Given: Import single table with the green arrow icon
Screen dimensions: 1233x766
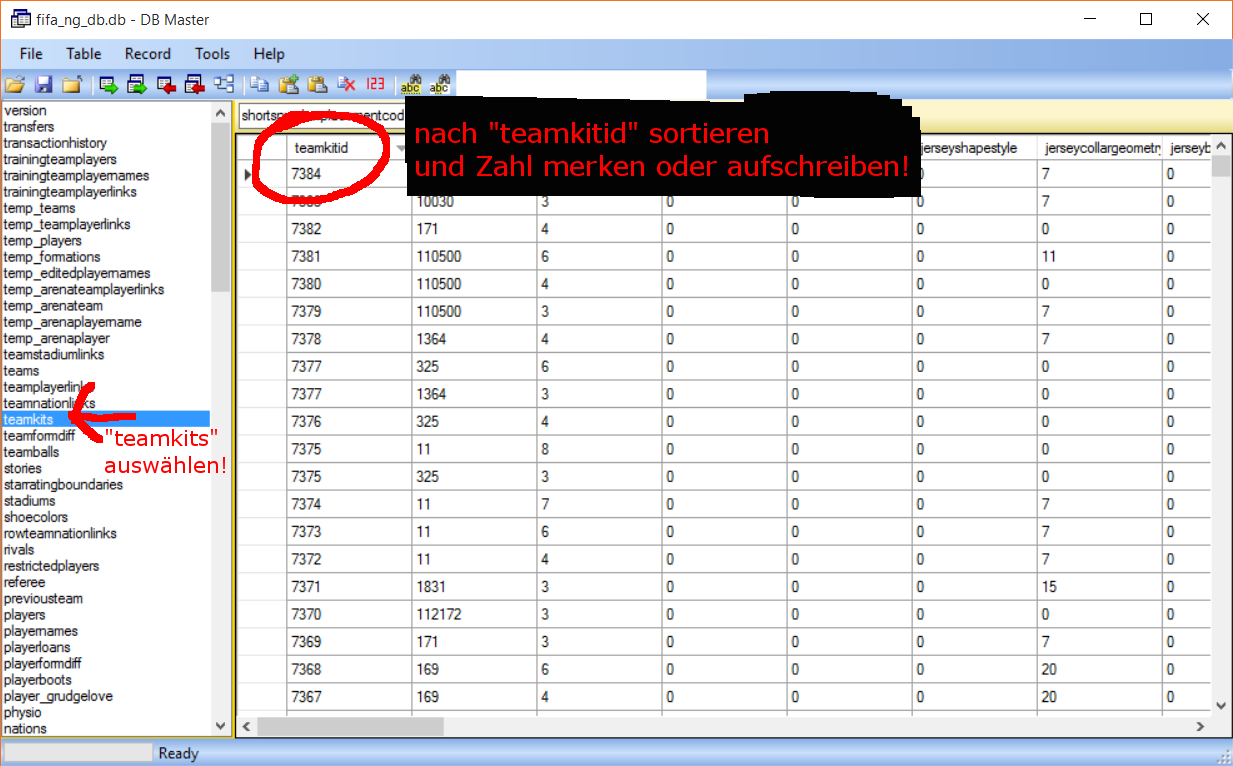Looking at the screenshot, I should click(108, 85).
